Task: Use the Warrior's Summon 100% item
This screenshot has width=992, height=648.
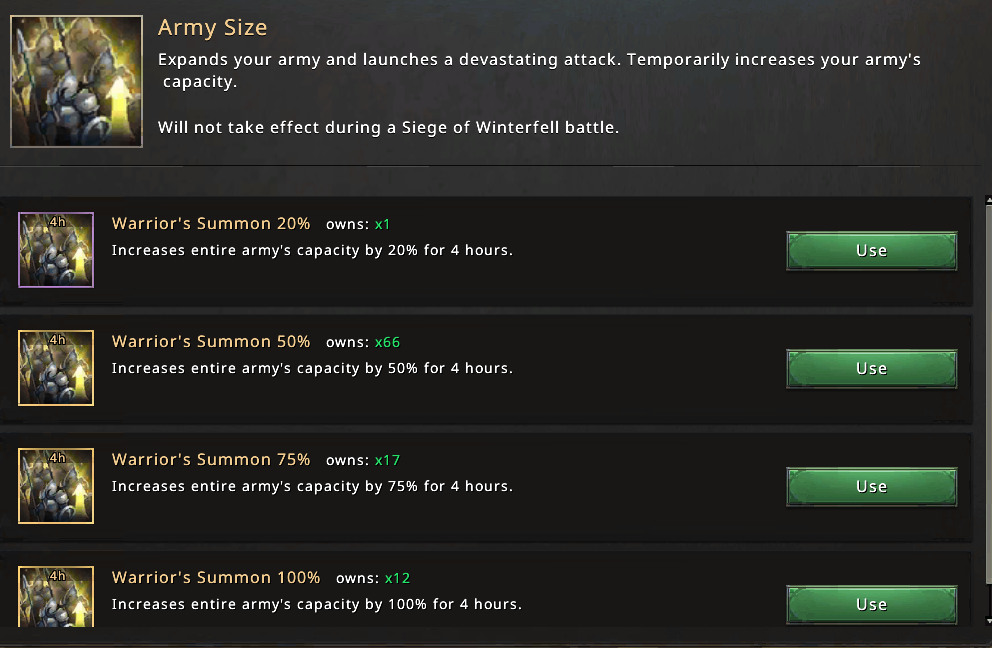Action: [x=871, y=605]
